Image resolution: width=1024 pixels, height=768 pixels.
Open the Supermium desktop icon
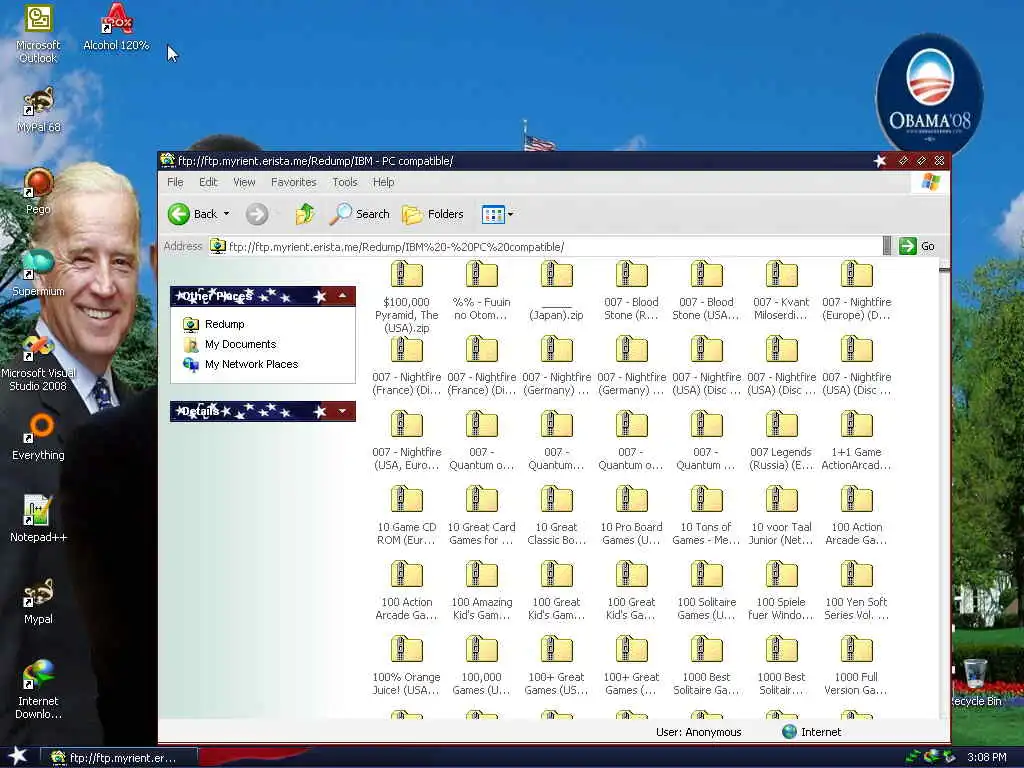click(x=38, y=273)
